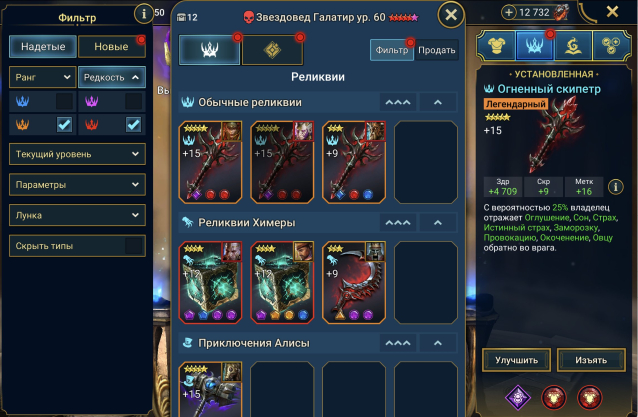The height and width of the screenshot is (417, 638).
Task: Enable the blue rare rarity checkbox
Action: tap(65, 101)
